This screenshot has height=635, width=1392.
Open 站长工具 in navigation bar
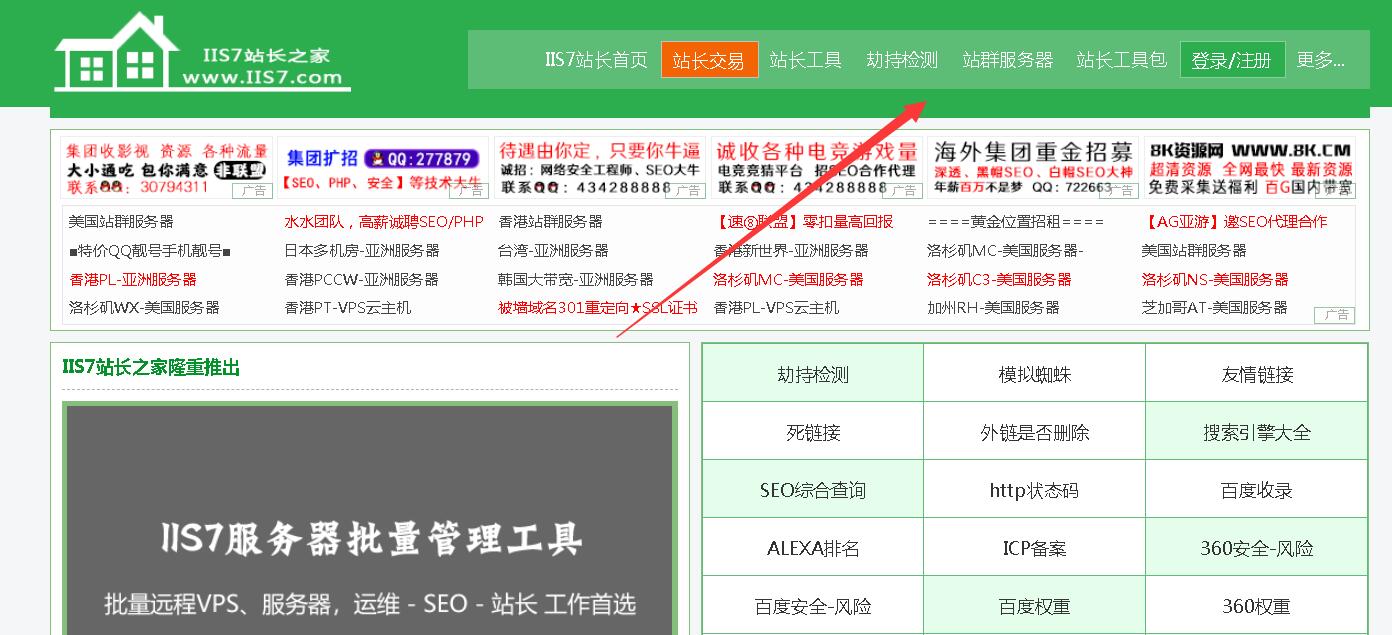(x=805, y=60)
